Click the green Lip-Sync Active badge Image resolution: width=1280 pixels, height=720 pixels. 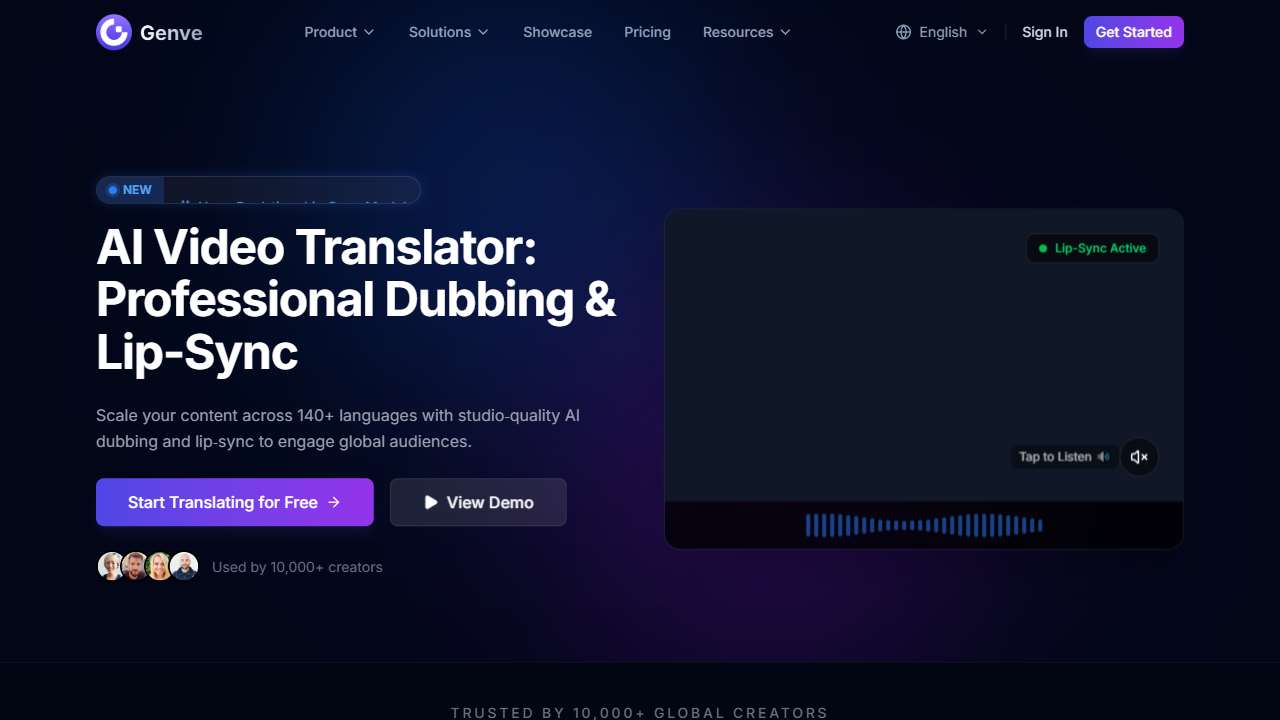(x=1092, y=248)
